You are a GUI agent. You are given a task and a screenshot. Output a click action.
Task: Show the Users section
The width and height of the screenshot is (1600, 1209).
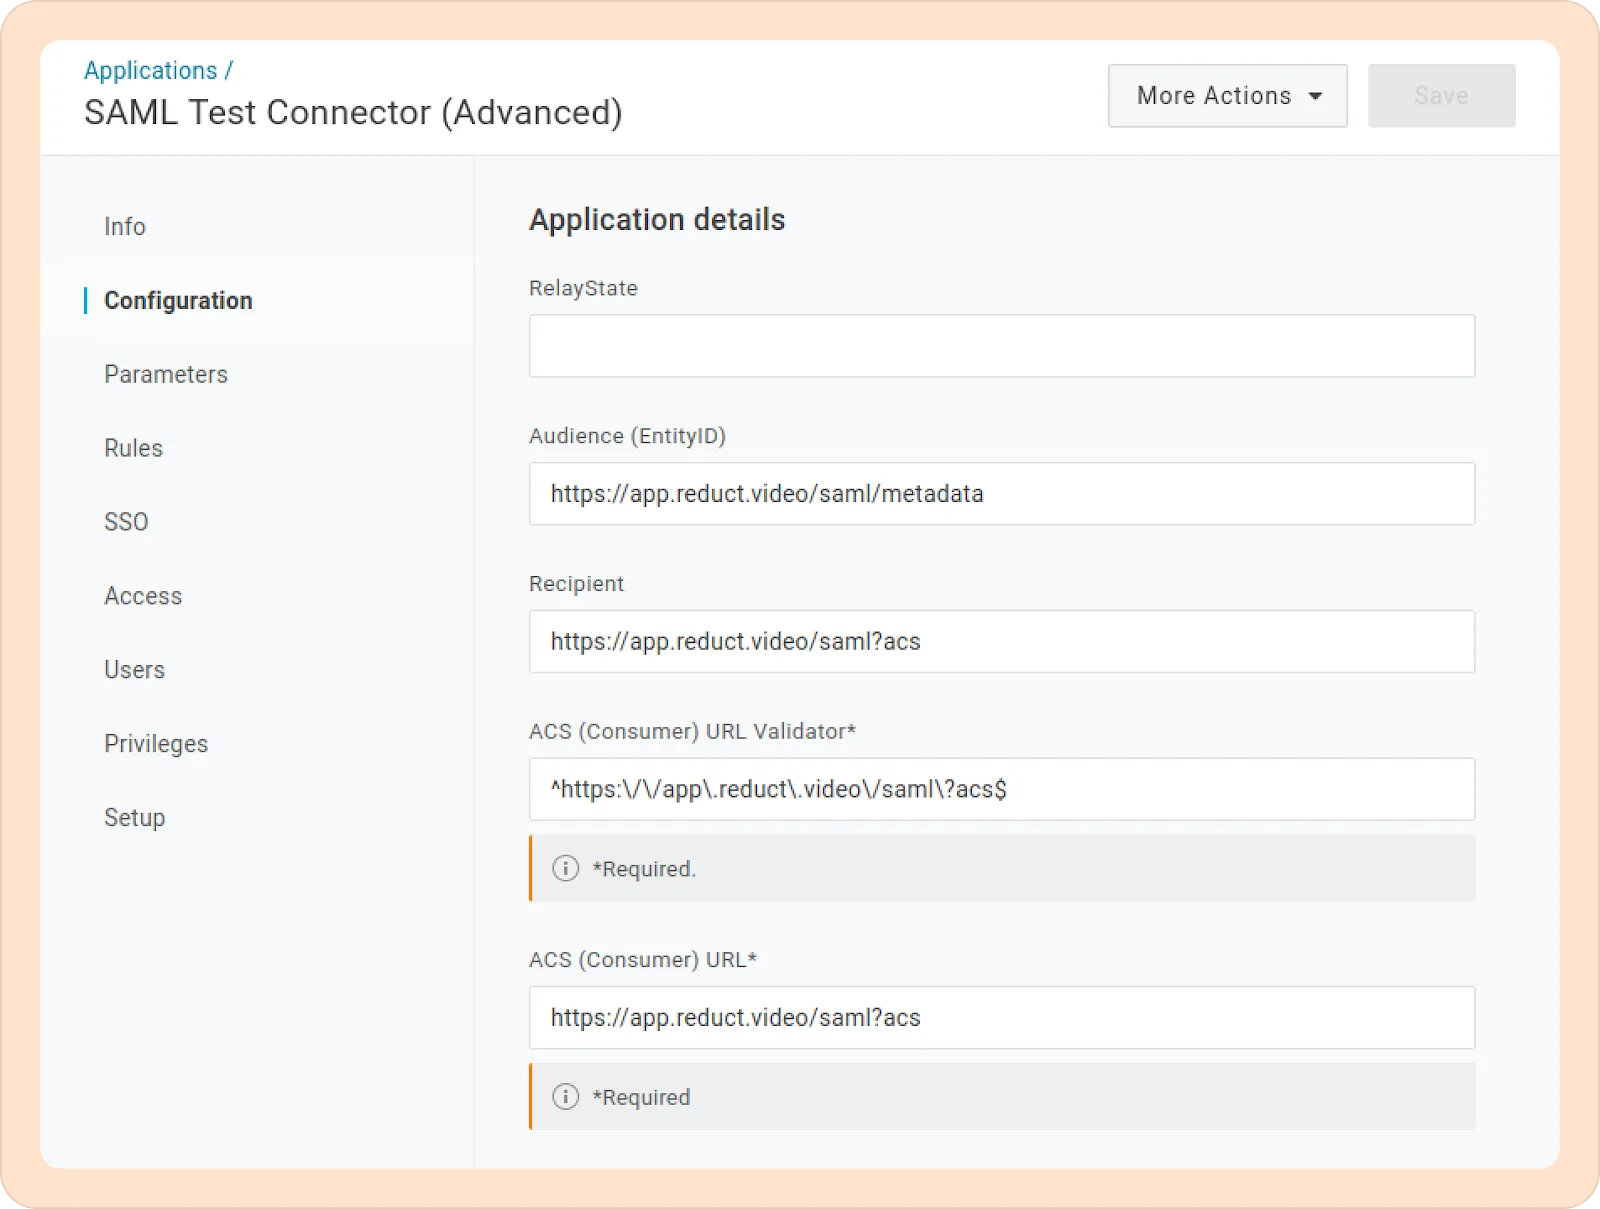[134, 670]
